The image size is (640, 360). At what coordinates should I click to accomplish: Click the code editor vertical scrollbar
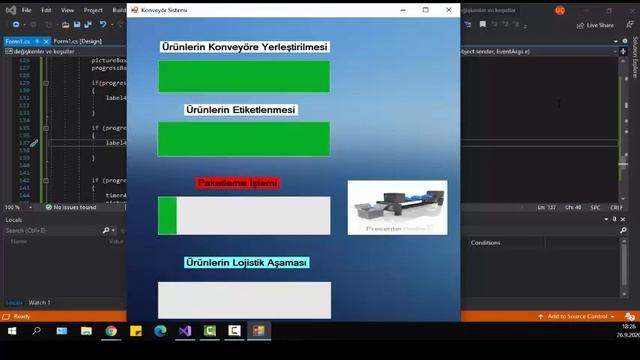[x=623, y=130]
